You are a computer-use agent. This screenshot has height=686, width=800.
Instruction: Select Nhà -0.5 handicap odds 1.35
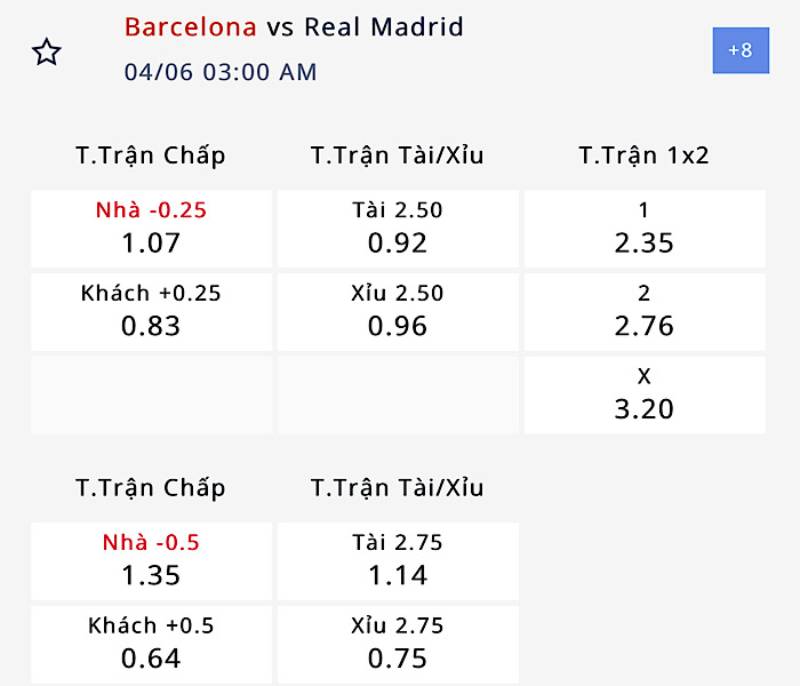[x=150, y=557]
